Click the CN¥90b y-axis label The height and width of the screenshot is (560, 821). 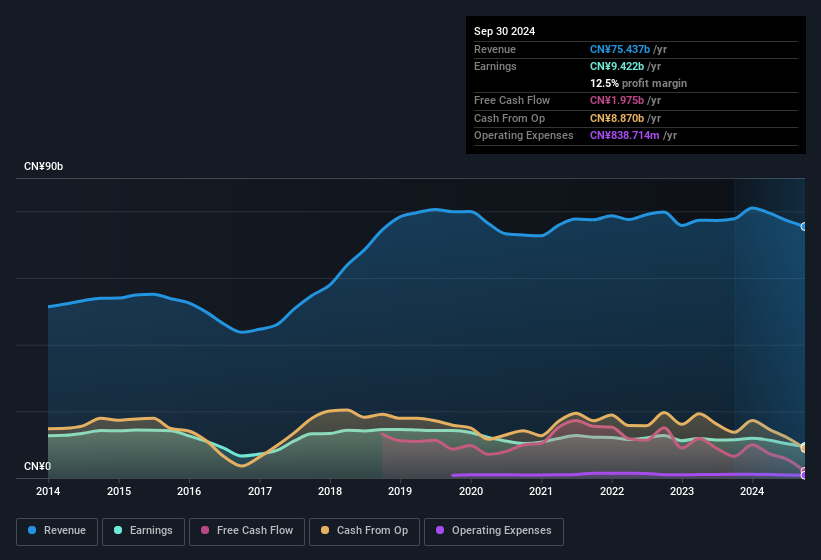click(x=43, y=166)
